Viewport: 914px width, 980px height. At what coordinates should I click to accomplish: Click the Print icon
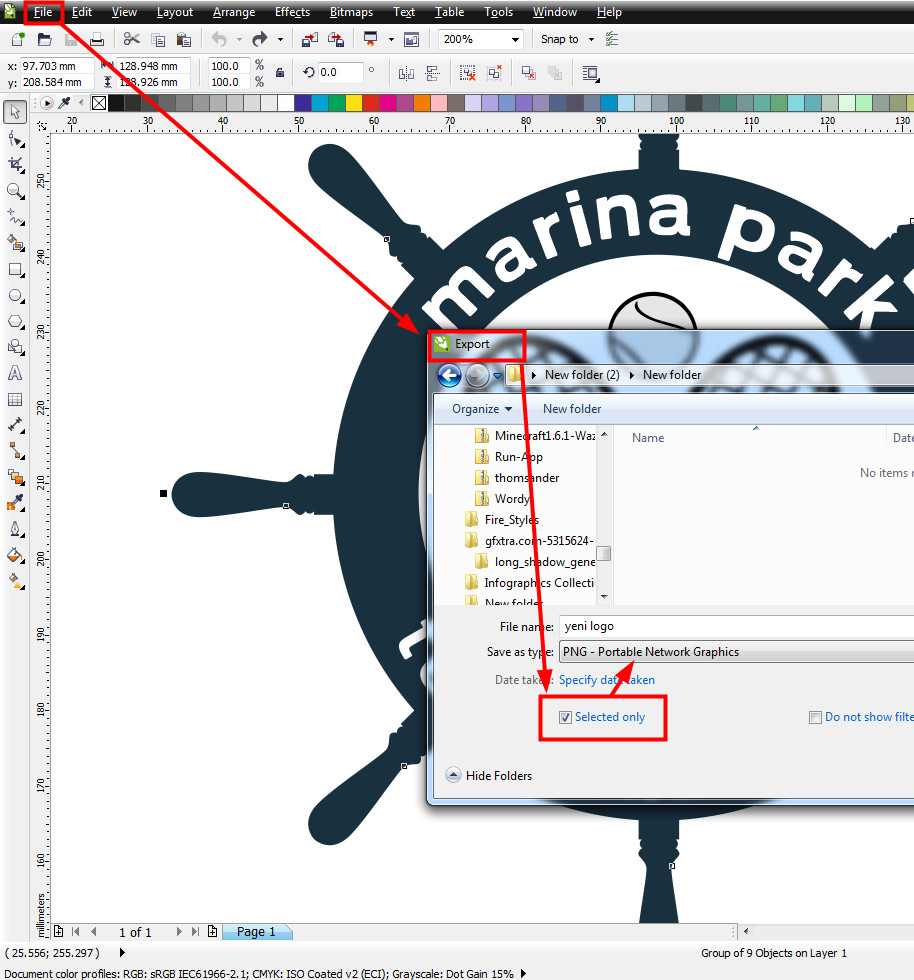97,39
